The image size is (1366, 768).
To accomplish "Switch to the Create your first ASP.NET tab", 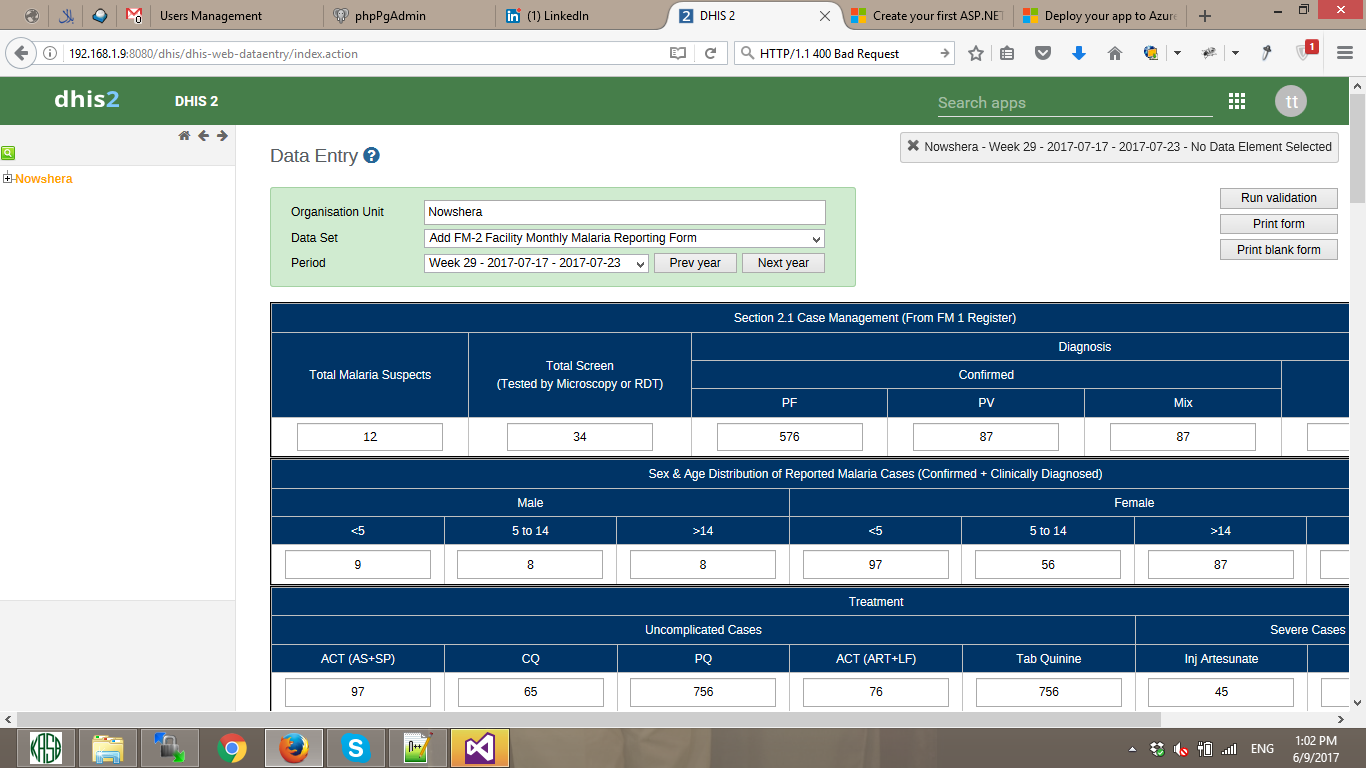I will (926, 16).
